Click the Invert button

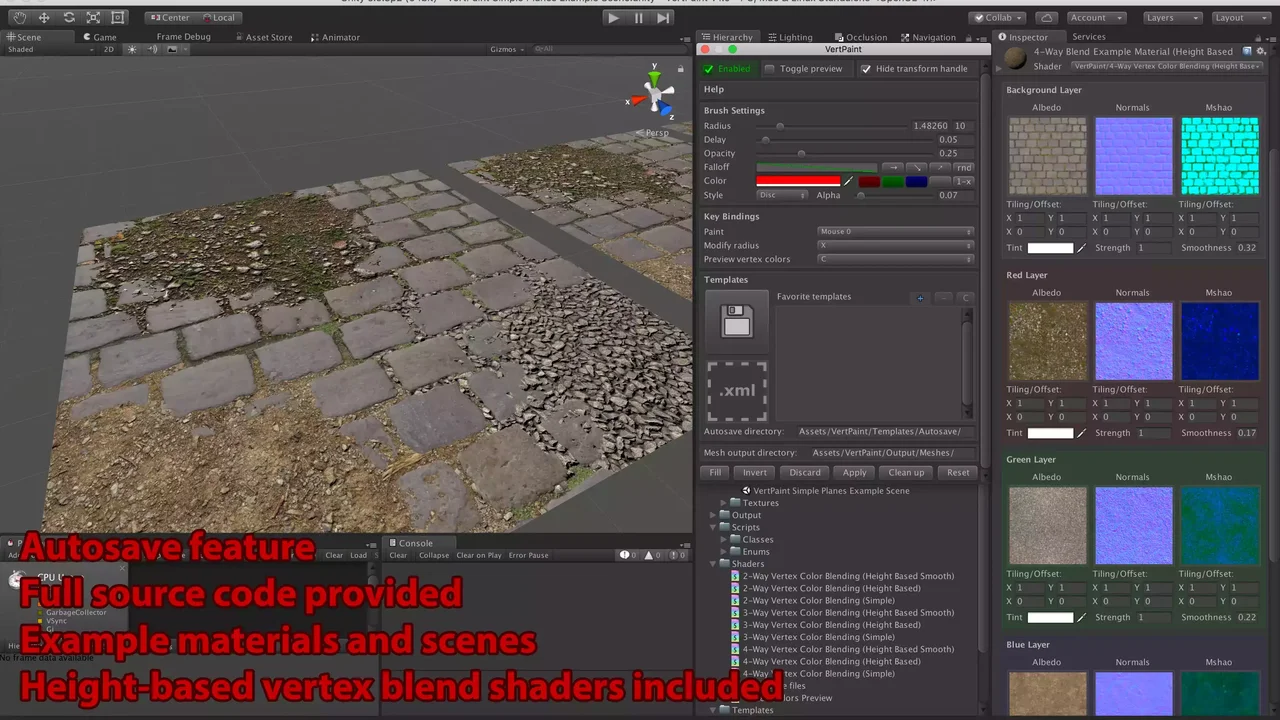click(x=755, y=472)
